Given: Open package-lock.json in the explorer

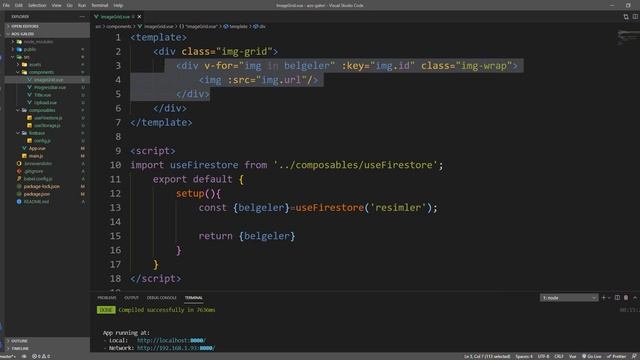Looking at the screenshot, I should (47, 187).
